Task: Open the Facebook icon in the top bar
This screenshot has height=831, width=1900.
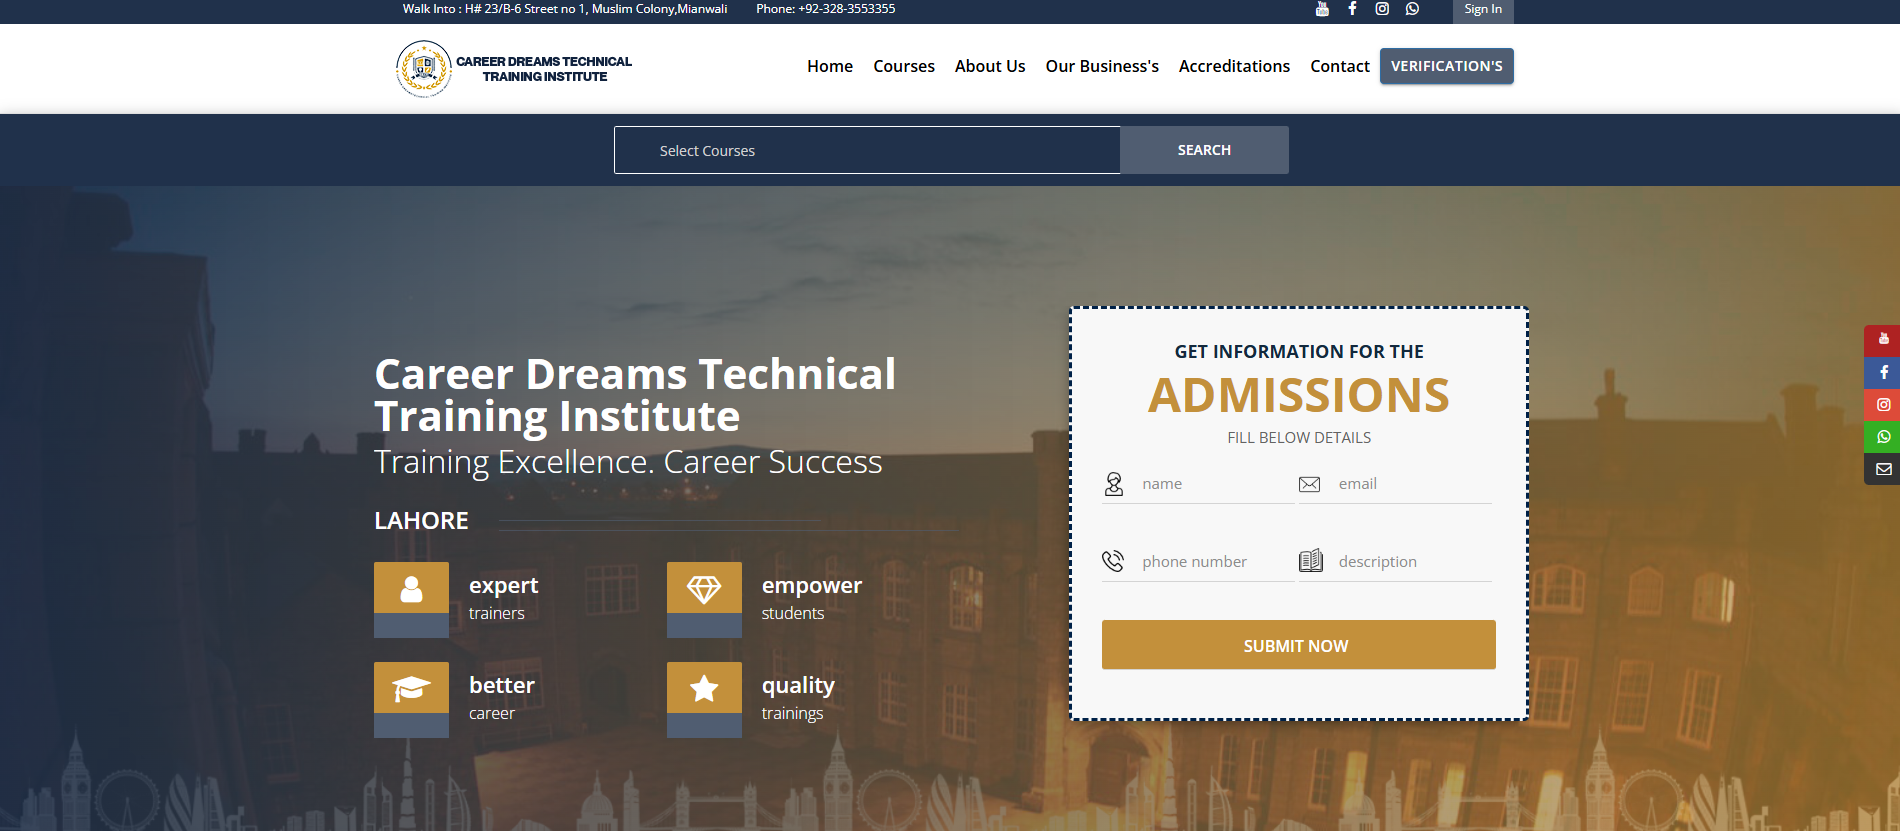Action: click(x=1352, y=9)
